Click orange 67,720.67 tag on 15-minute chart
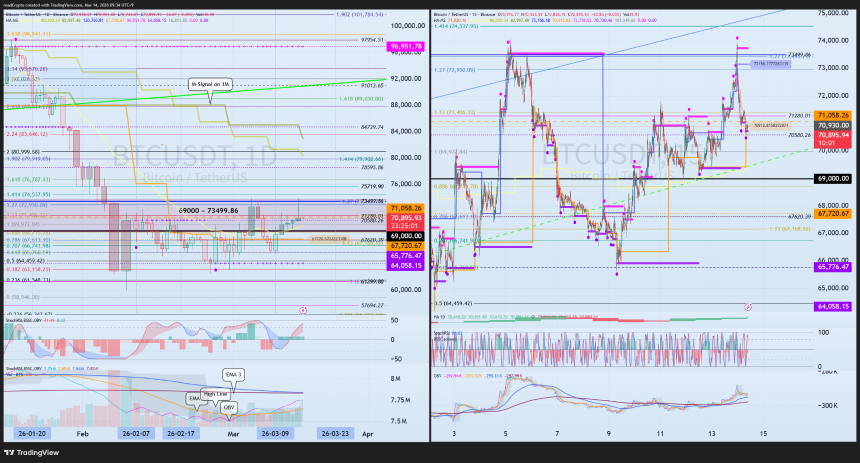Image resolution: width=860 pixels, height=463 pixels. [x=833, y=213]
